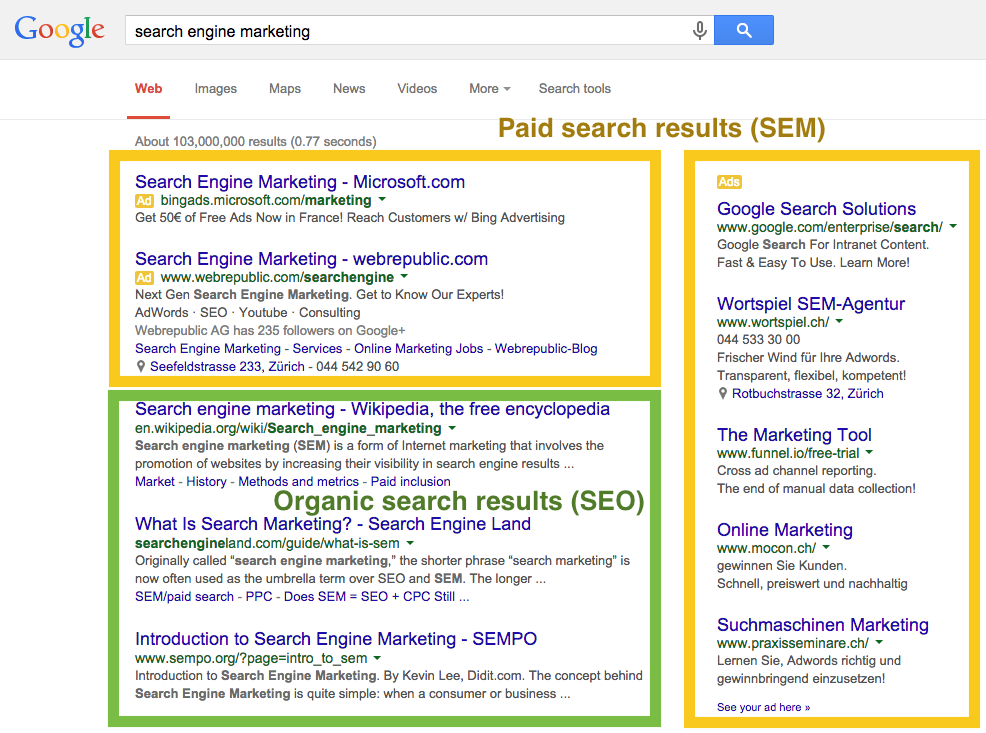Open the Wikipedia search engine marketing result

pos(372,409)
